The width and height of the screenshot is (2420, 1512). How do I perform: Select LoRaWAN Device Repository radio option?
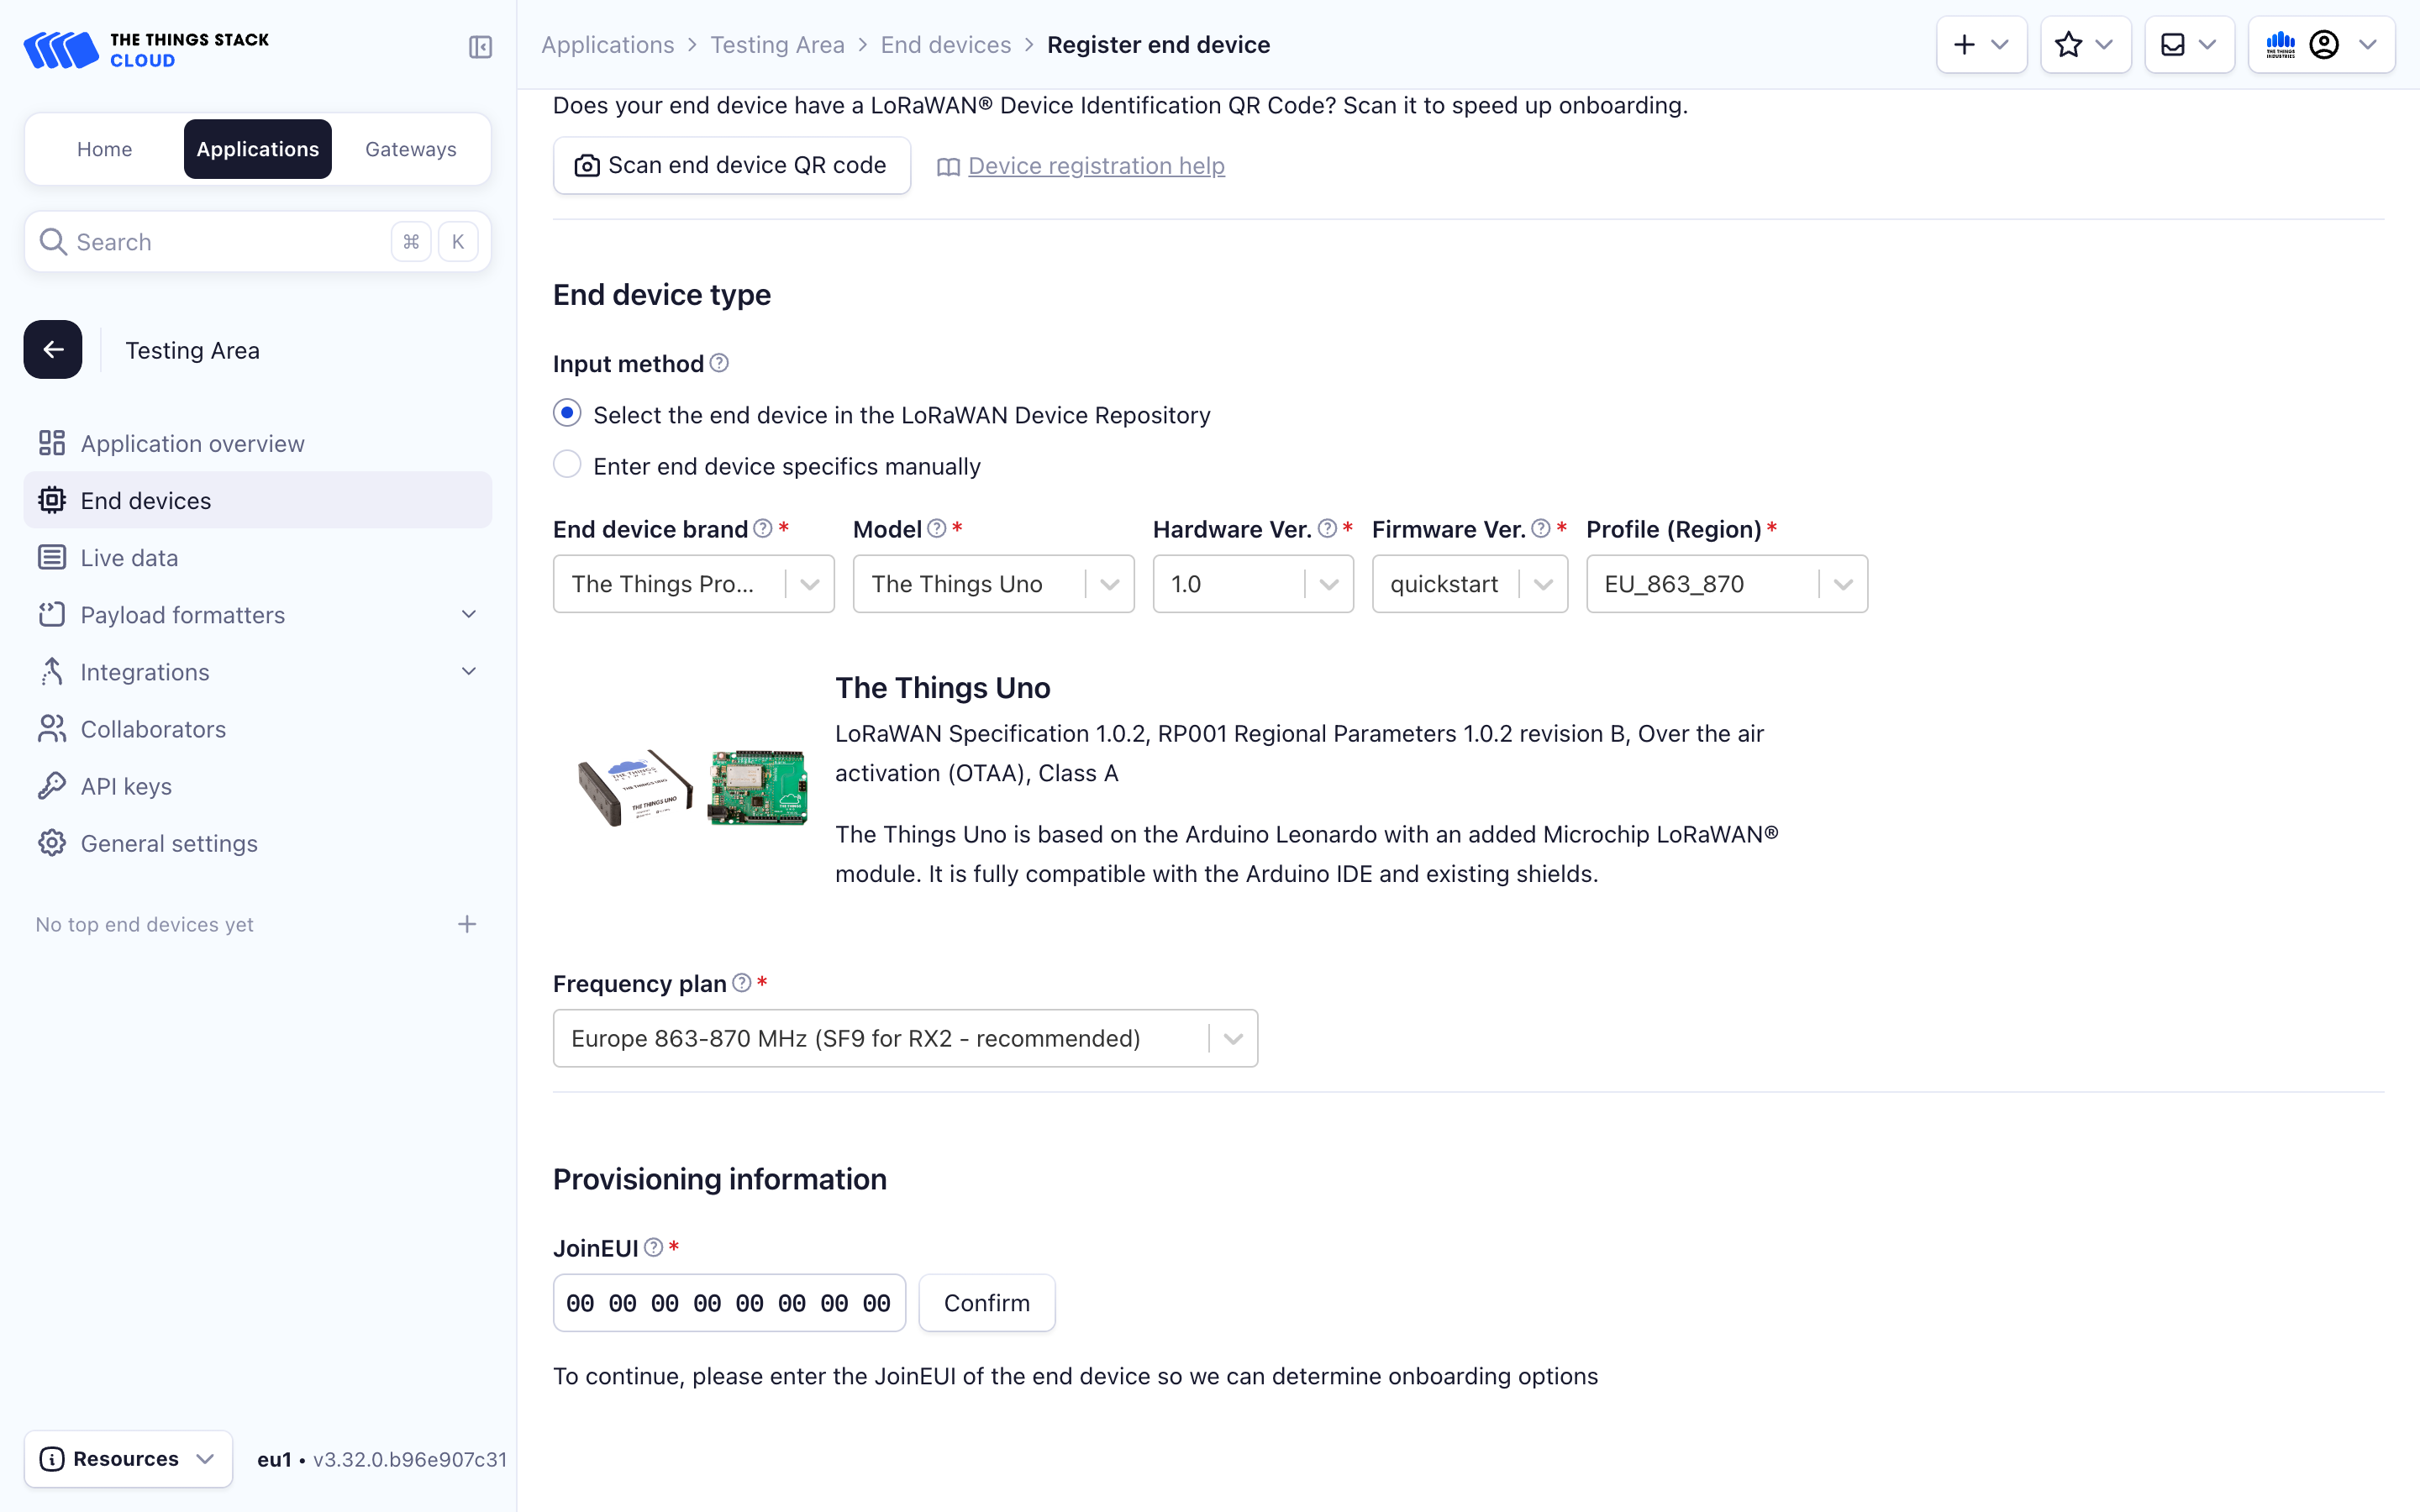(x=567, y=413)
